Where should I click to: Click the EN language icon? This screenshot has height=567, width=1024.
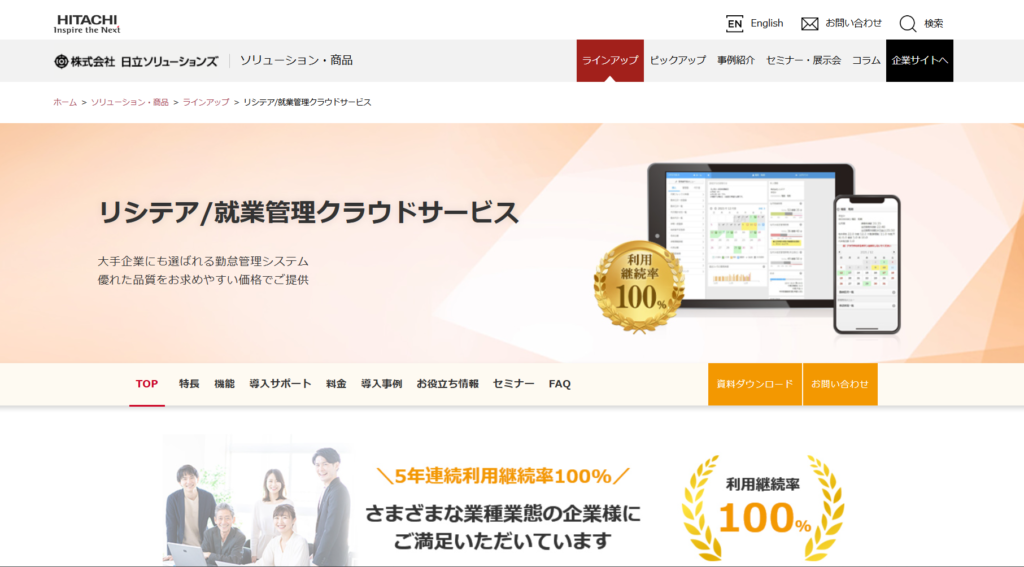[x=734, y=24]
